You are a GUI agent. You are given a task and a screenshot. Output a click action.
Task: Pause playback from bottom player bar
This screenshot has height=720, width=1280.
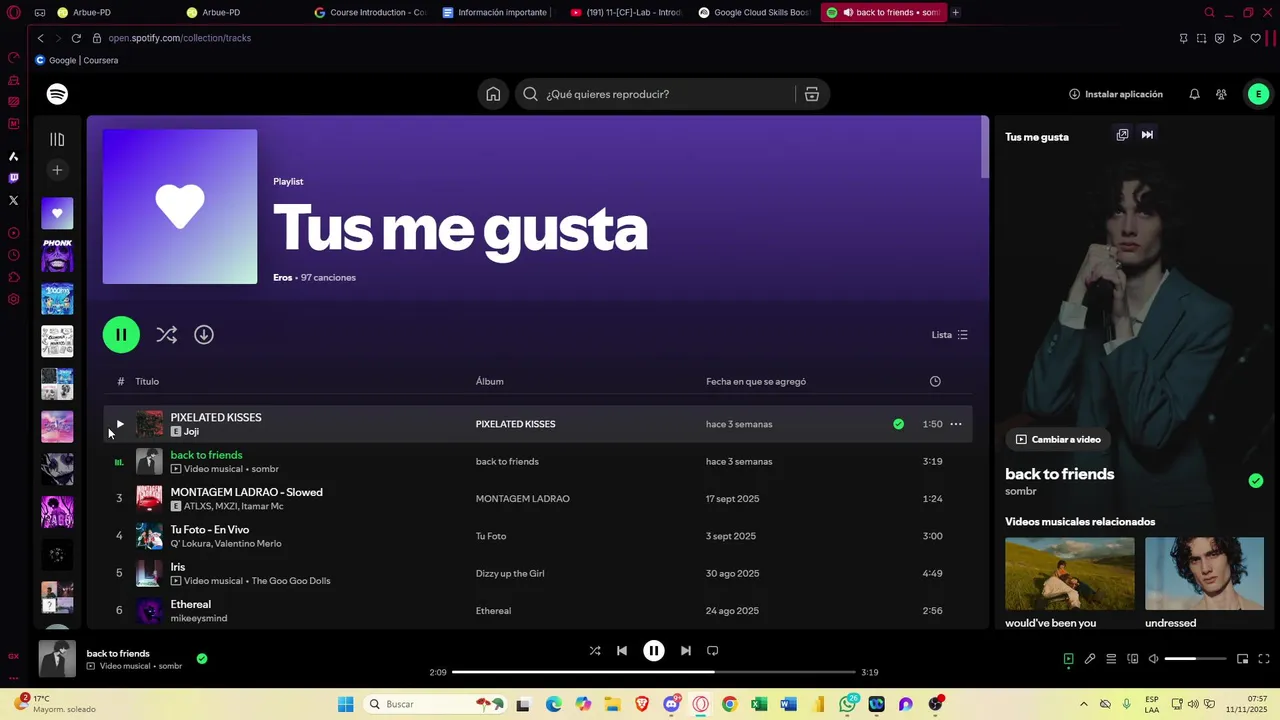tap(653, 650)
